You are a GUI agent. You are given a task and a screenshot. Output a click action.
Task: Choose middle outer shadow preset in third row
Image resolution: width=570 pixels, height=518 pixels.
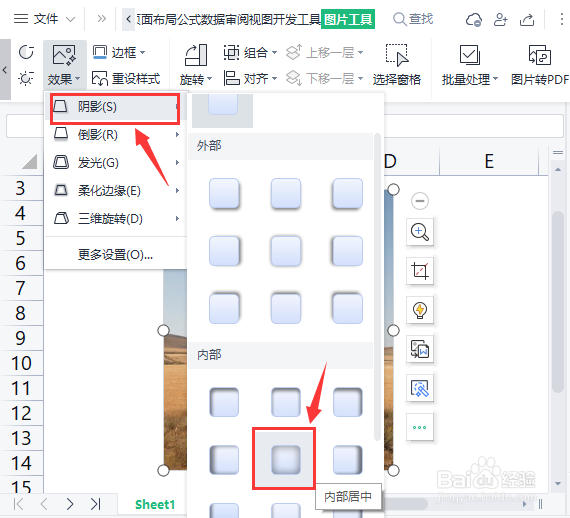(x=286, y=308)
